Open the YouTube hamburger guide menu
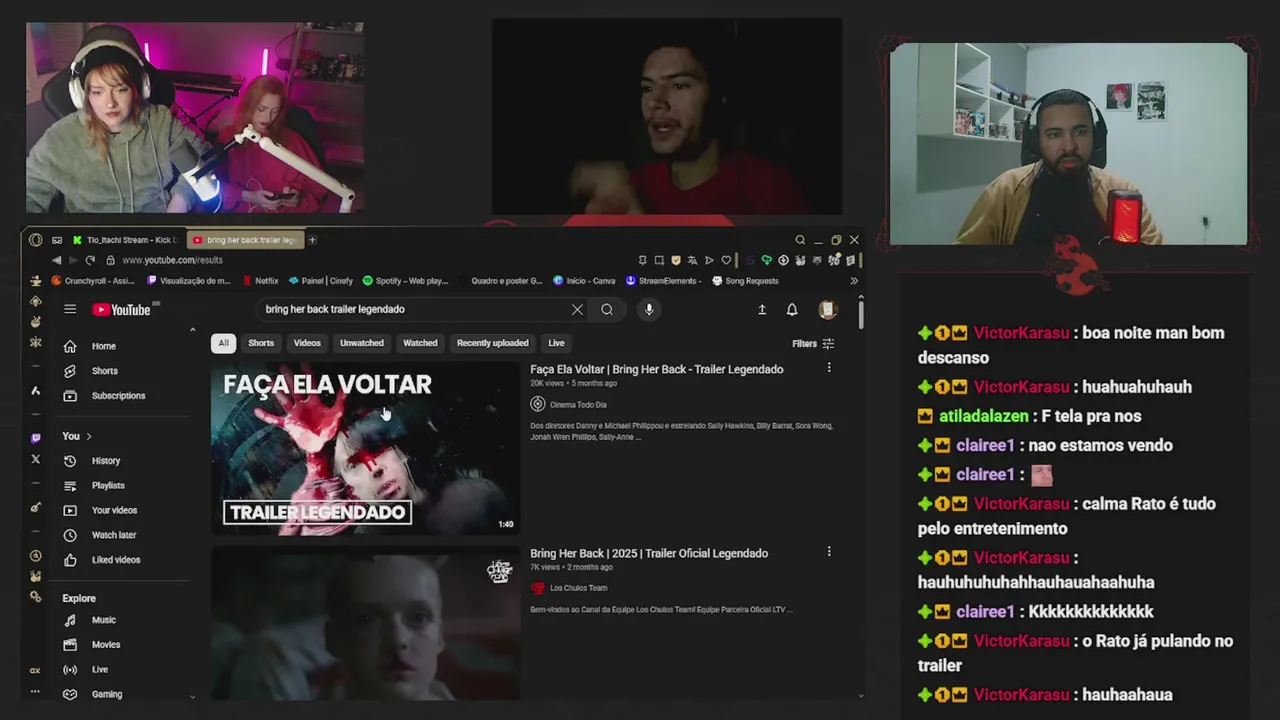1280x720 pixels. (70, 309)
